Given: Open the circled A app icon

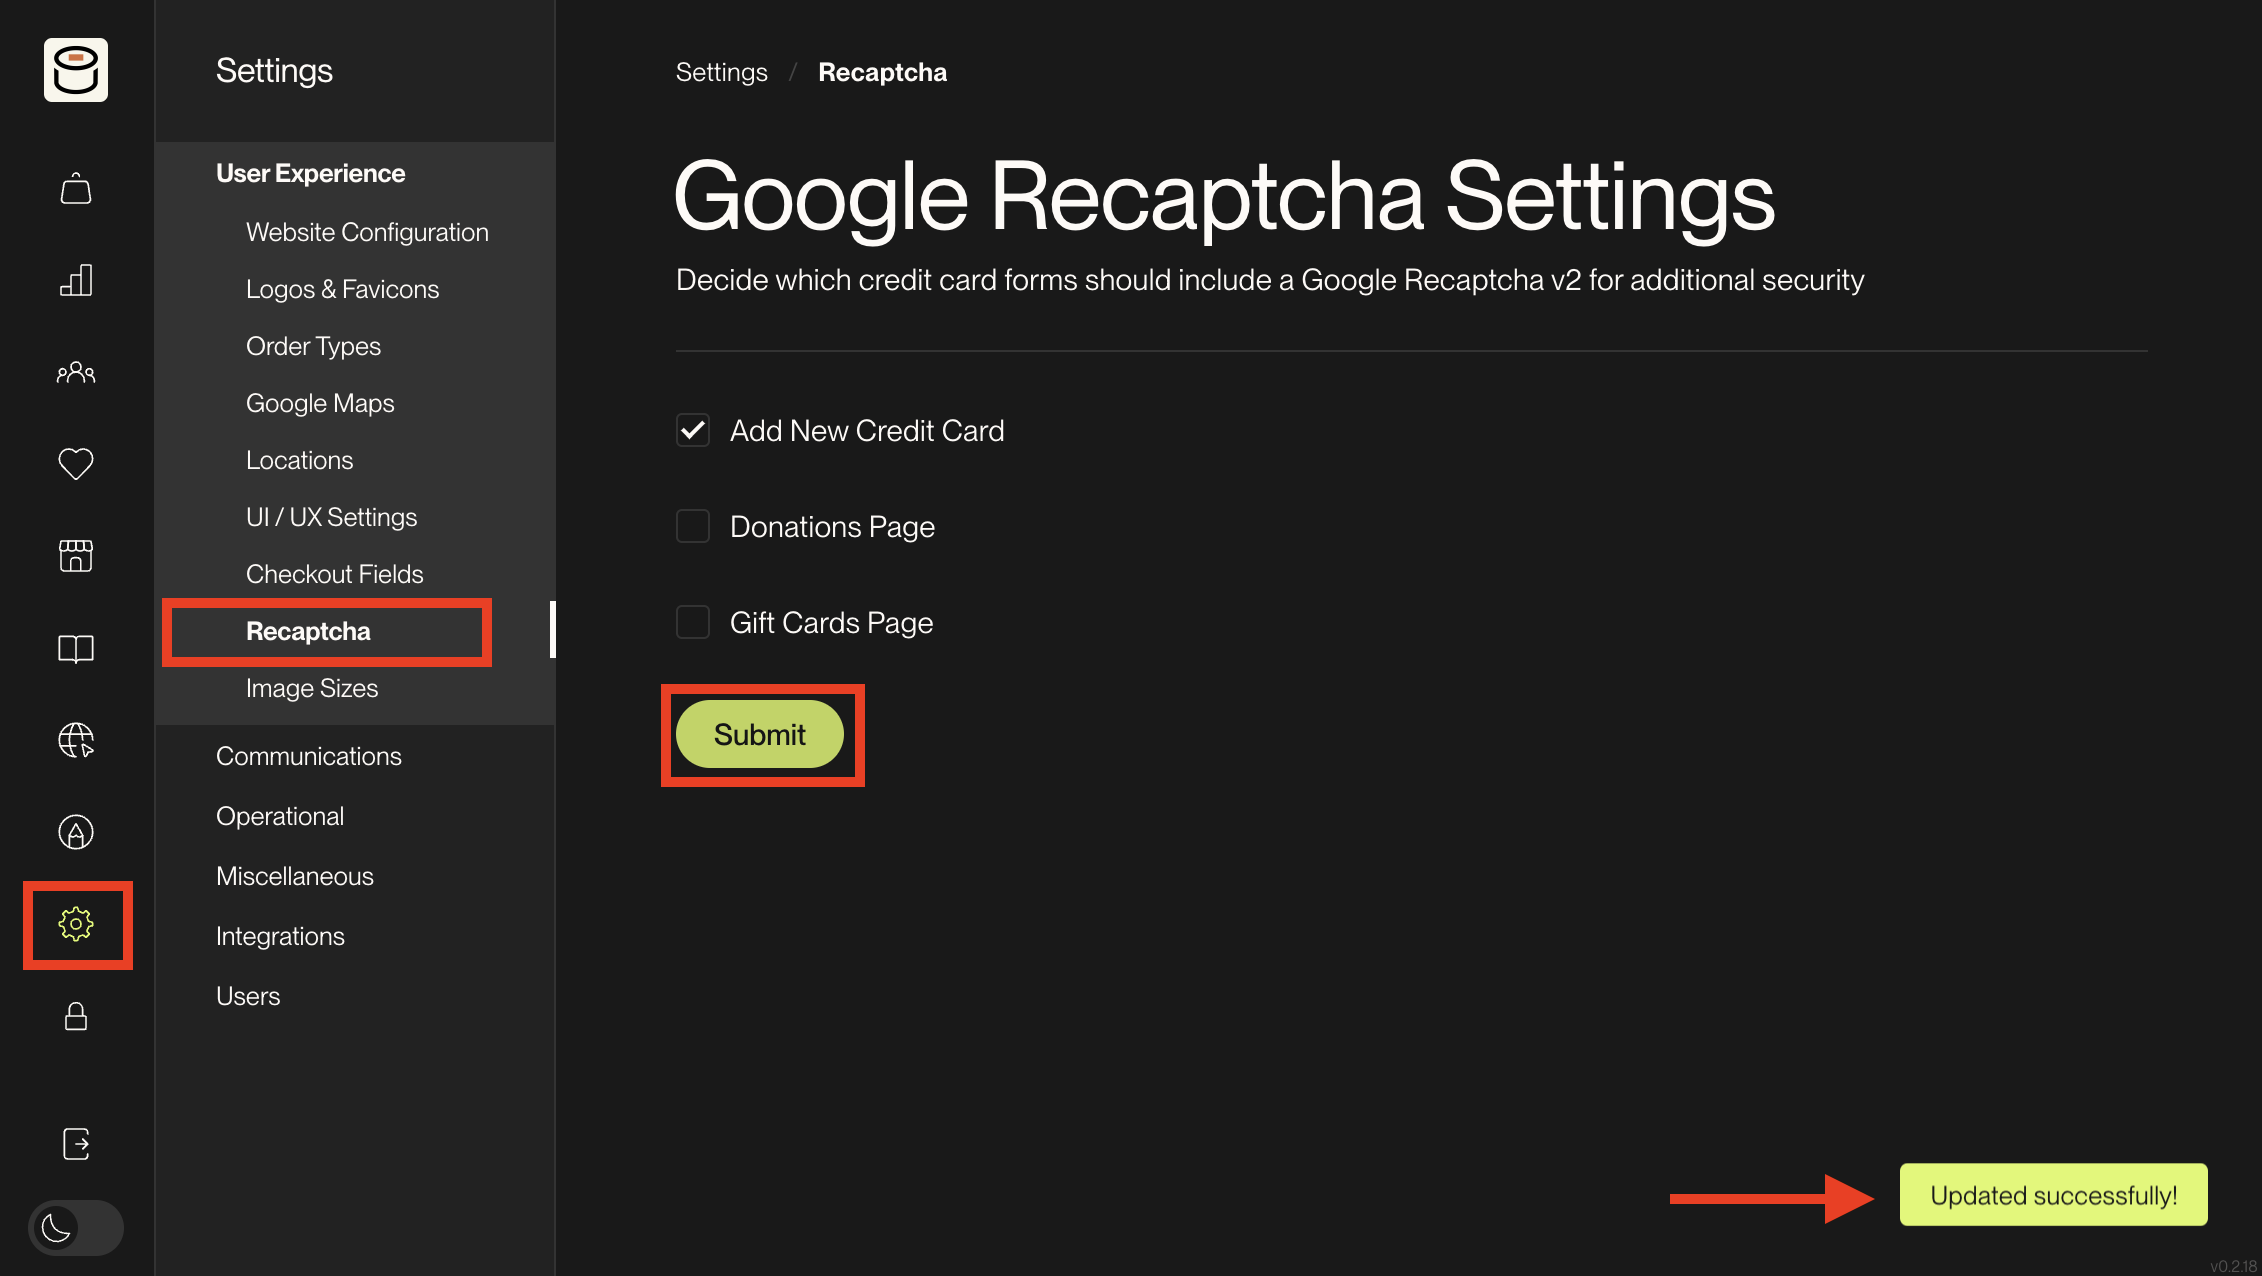Looking at the screenshot, I should pos(76,832).
